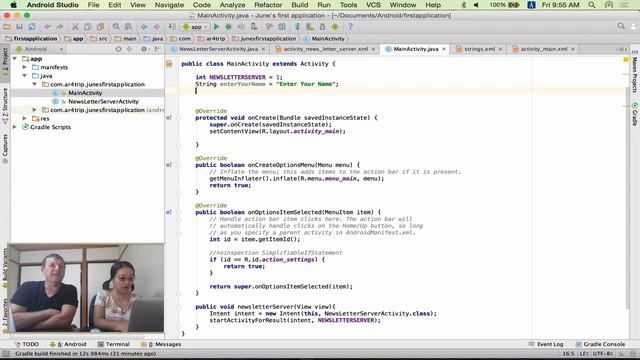Screen dimensions: 640x360
Task: Click the Search Everywhere magnifier icon
Action: [x=621, y=26]
